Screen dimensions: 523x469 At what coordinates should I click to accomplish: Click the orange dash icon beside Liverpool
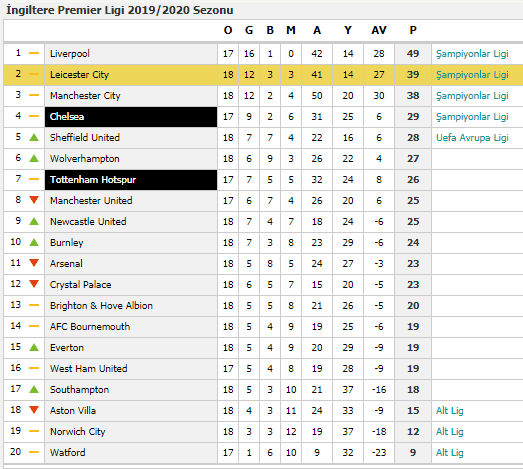click(x=34, y=53)
